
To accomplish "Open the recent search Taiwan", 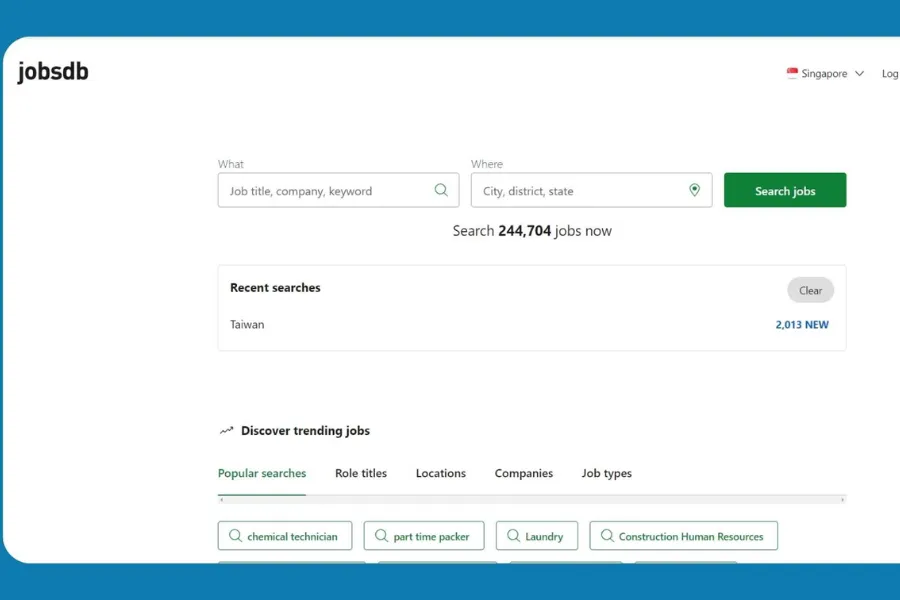I will click(x=247, y=324).
